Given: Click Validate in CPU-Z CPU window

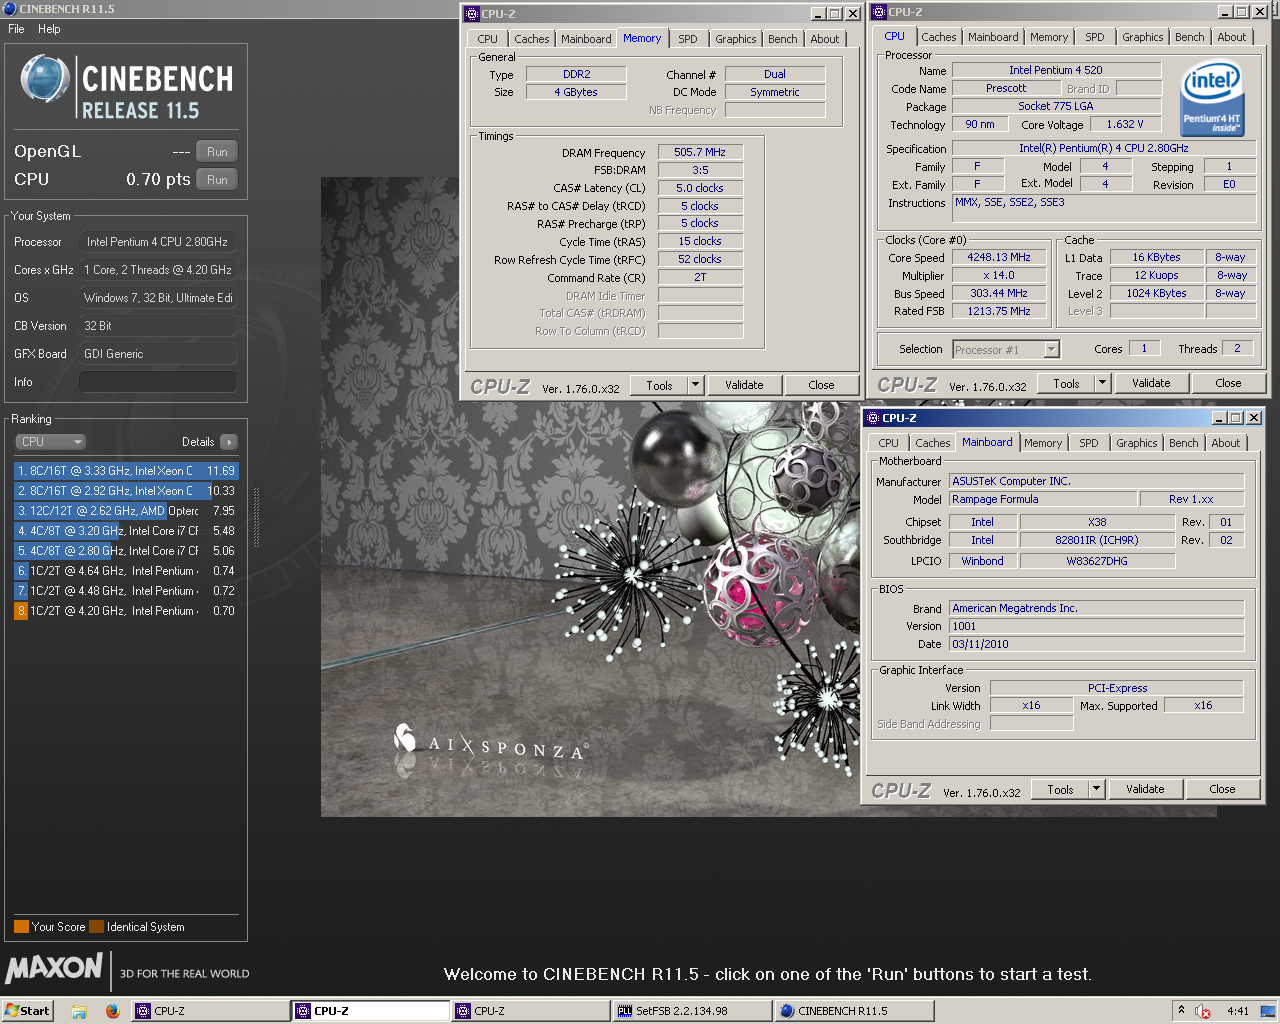Looking at the screenshot, I should (x=1151, y=383).
